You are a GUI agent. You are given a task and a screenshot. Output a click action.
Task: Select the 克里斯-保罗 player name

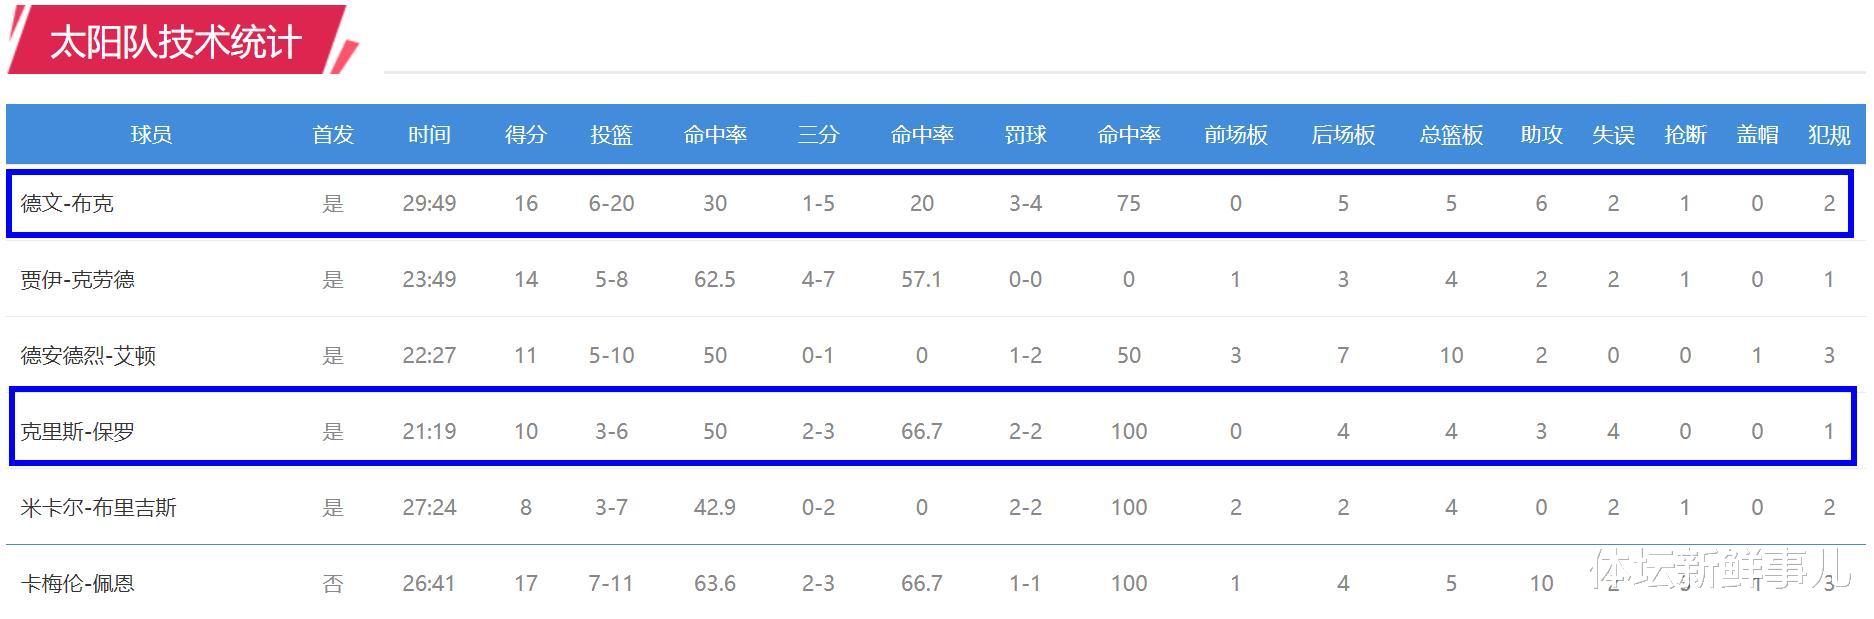[x=77, y=432]
